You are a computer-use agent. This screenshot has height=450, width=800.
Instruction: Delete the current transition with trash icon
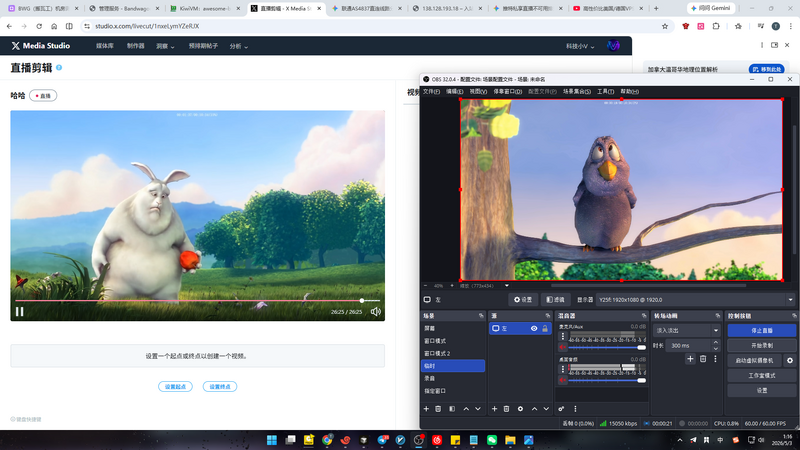(703, 359)
